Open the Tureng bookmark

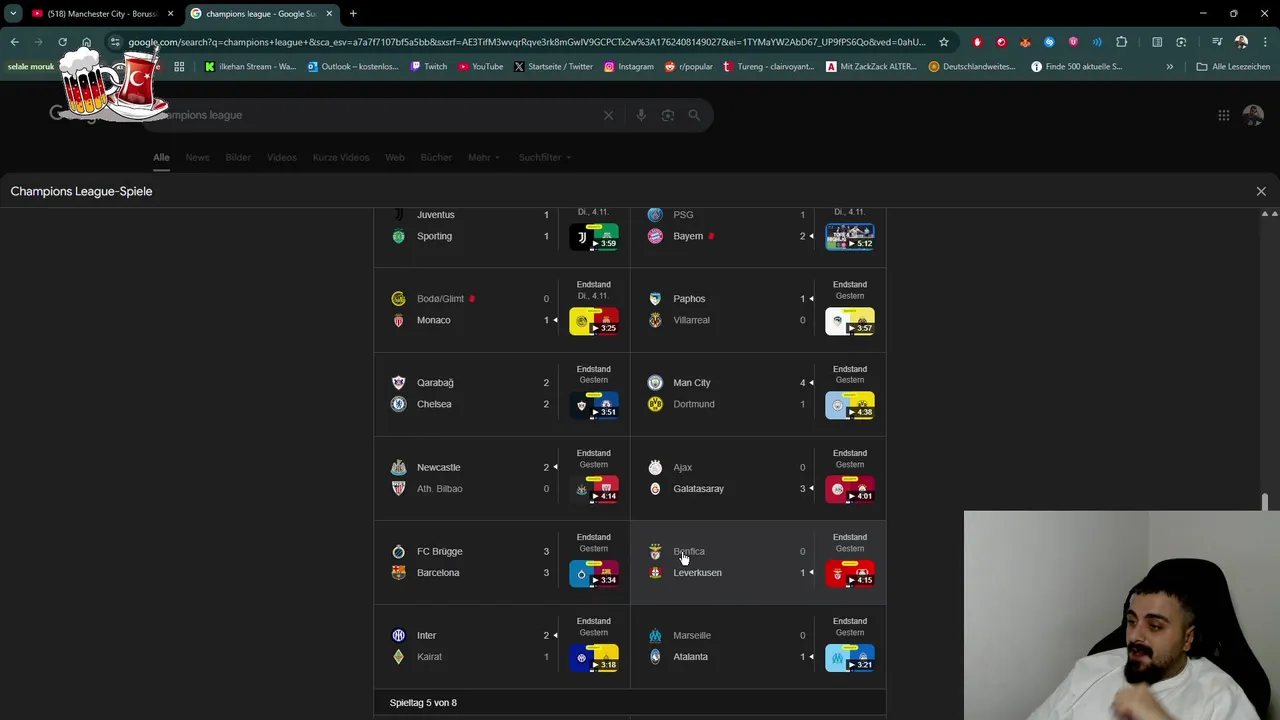[768, 67]
